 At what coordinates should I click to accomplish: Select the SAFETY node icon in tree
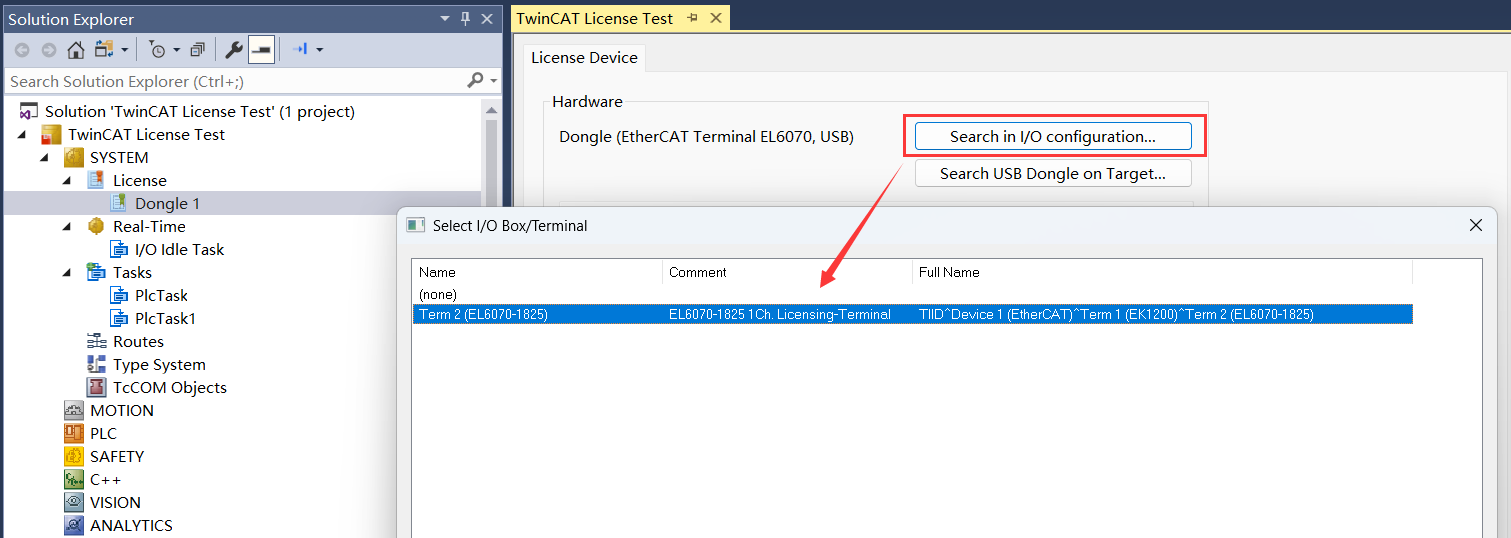pyautogui.click(x=74, y=457)
